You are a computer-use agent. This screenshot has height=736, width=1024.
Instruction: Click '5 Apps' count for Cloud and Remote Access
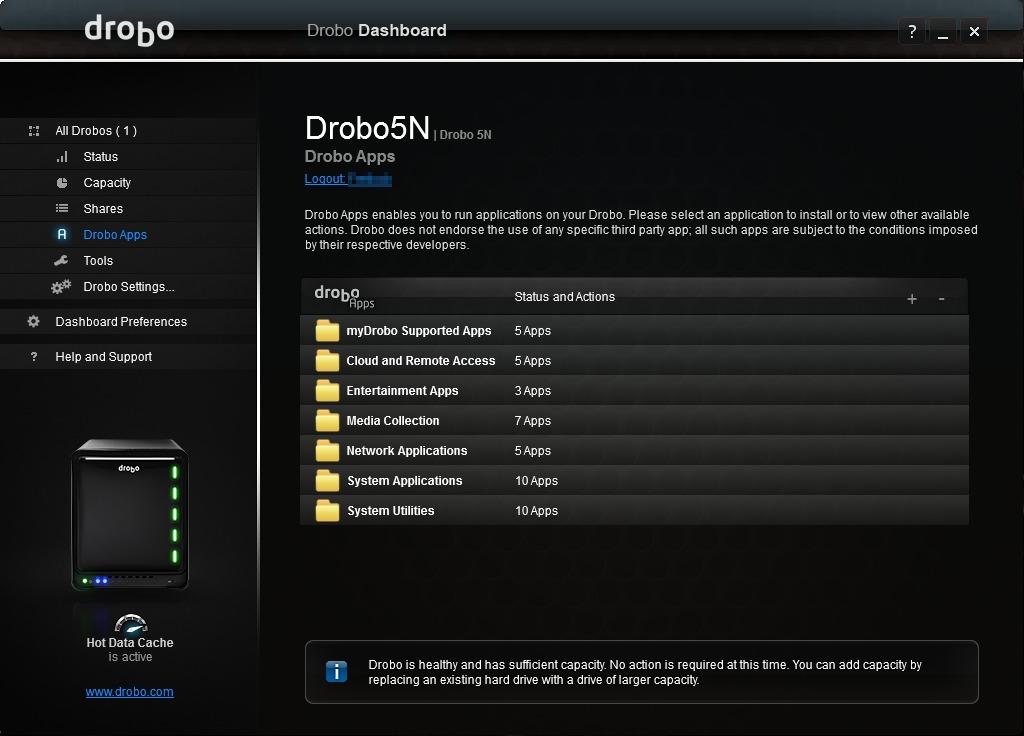click(532, 360)
